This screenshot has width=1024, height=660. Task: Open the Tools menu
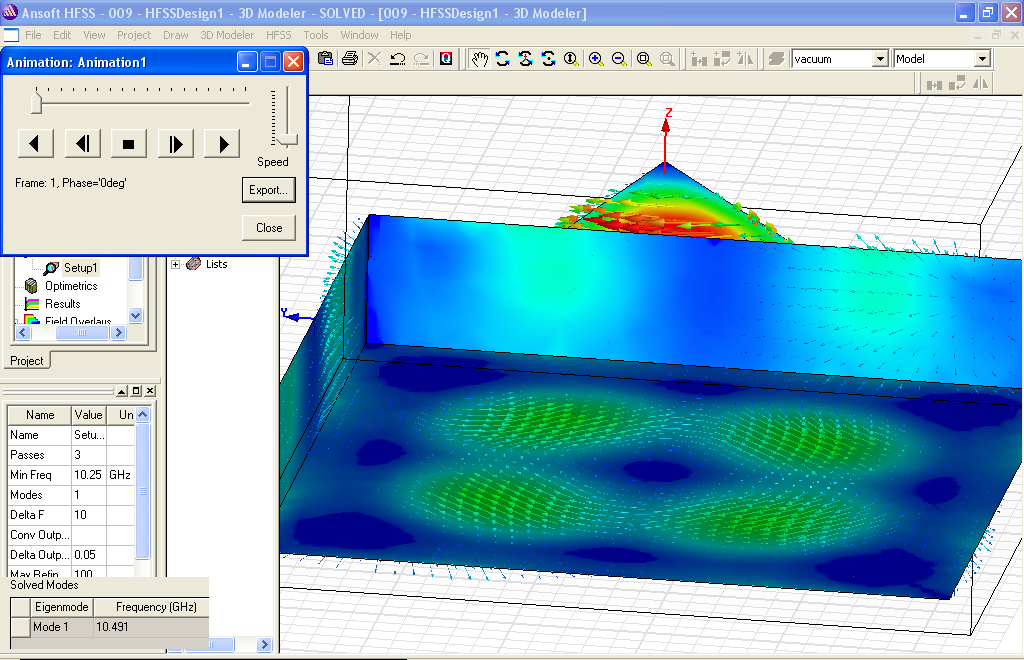pyautogui.click(x=315, y=35)
